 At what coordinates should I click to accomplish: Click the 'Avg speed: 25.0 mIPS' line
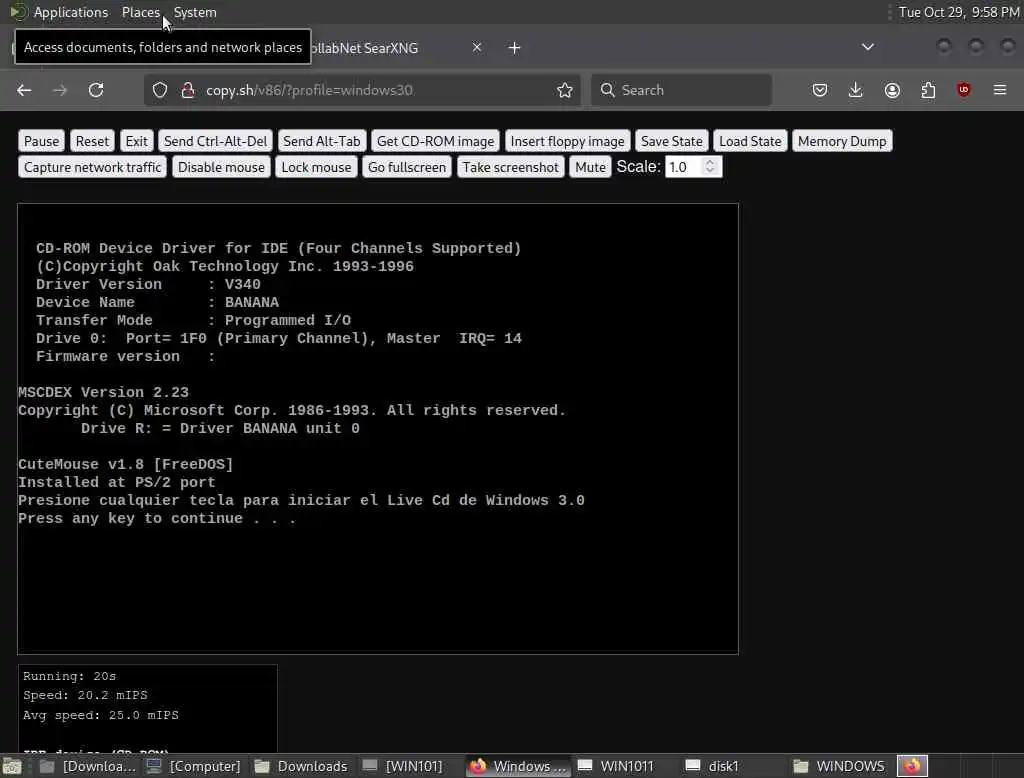101,715
